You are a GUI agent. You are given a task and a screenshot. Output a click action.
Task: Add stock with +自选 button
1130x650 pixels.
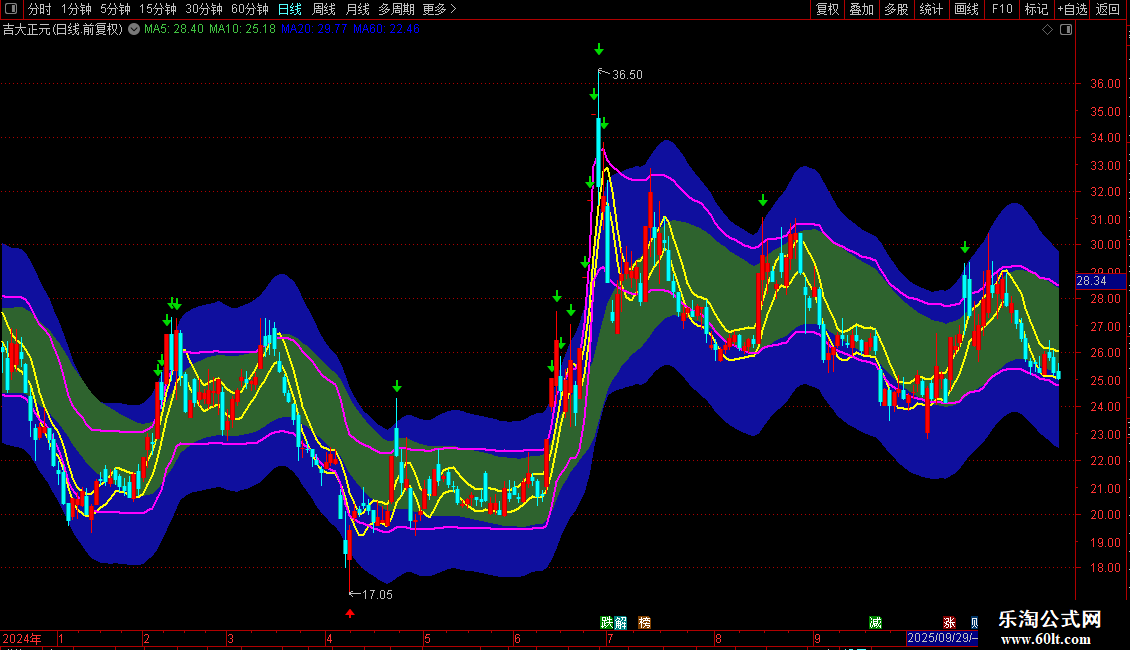click(1072, 9)
